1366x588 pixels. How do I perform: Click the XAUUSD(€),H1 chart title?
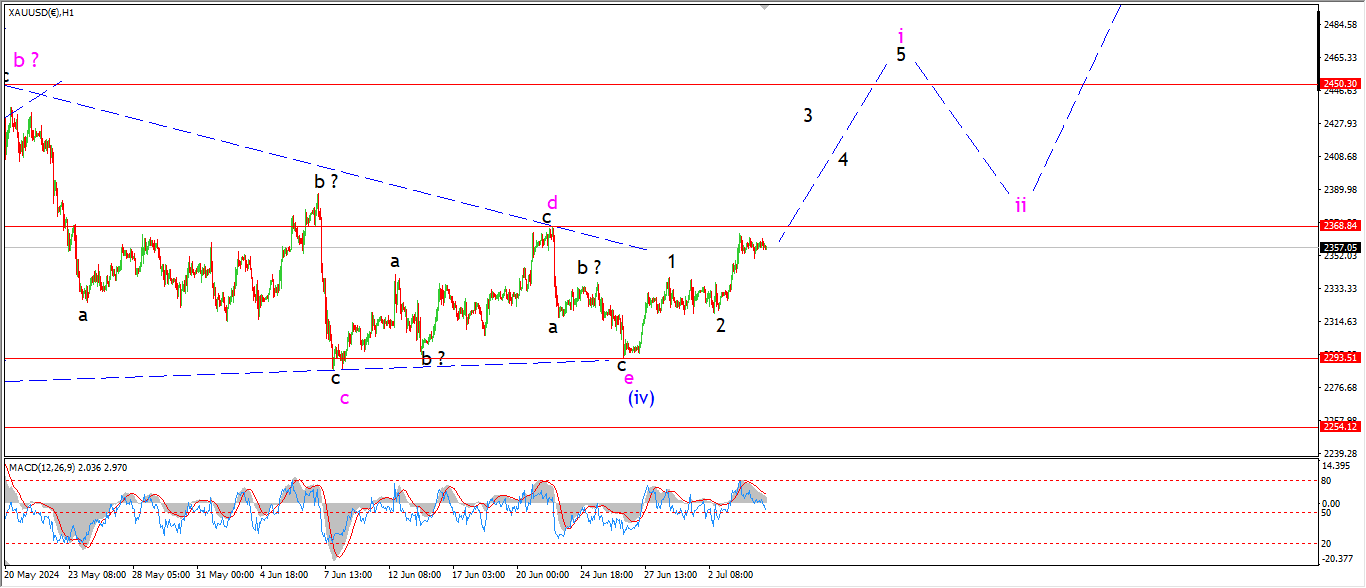pyautogui.click(x=40, y=12)
